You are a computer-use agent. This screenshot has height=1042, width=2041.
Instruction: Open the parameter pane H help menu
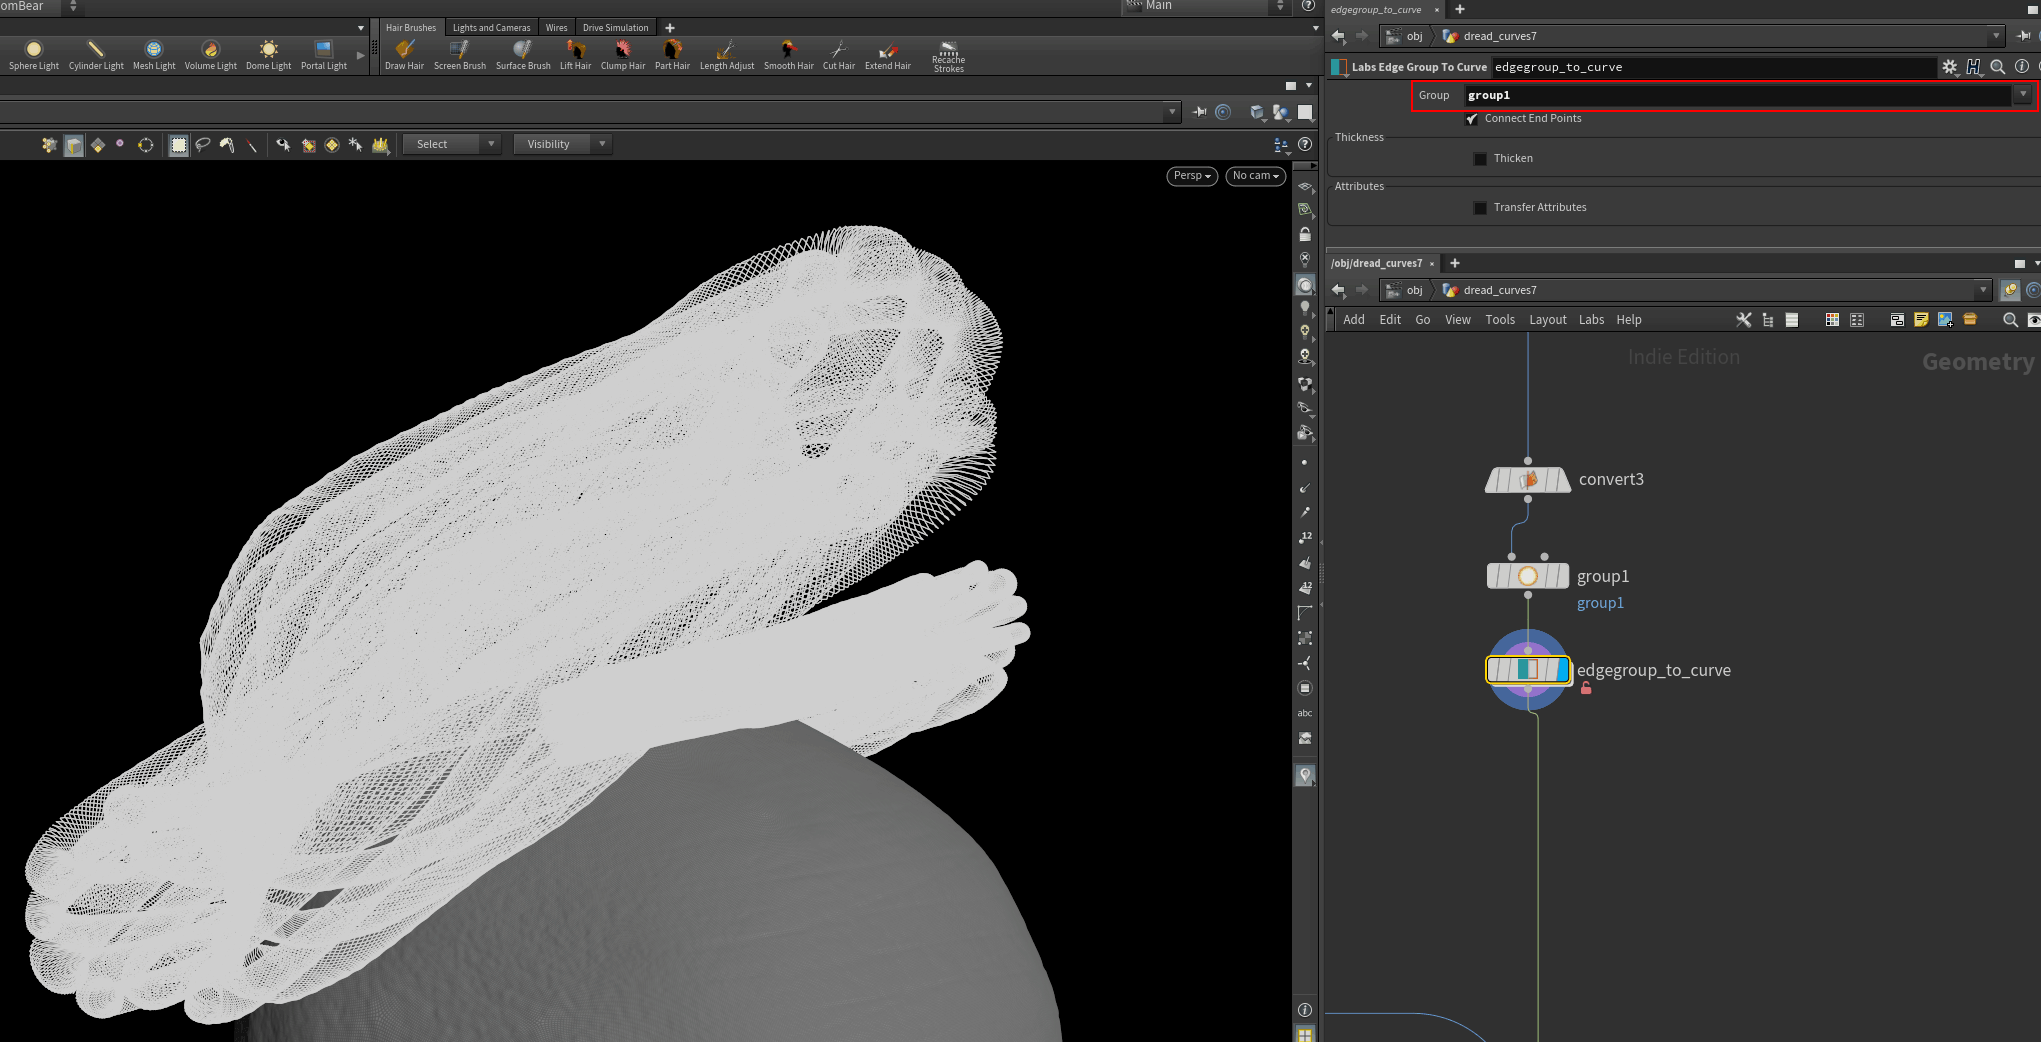pyautogui.click(x=1973, y=67)
